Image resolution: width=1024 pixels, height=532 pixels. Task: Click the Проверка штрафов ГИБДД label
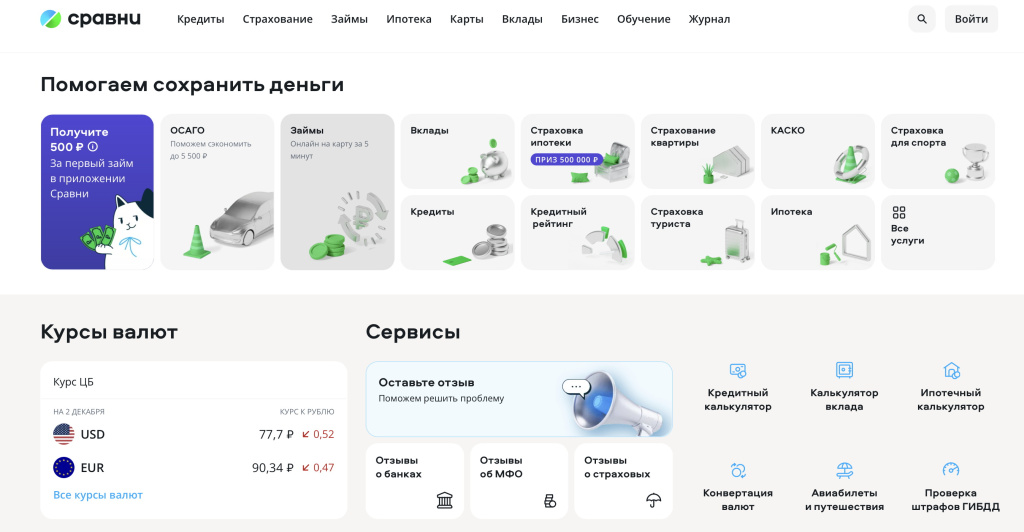point(955,499)
